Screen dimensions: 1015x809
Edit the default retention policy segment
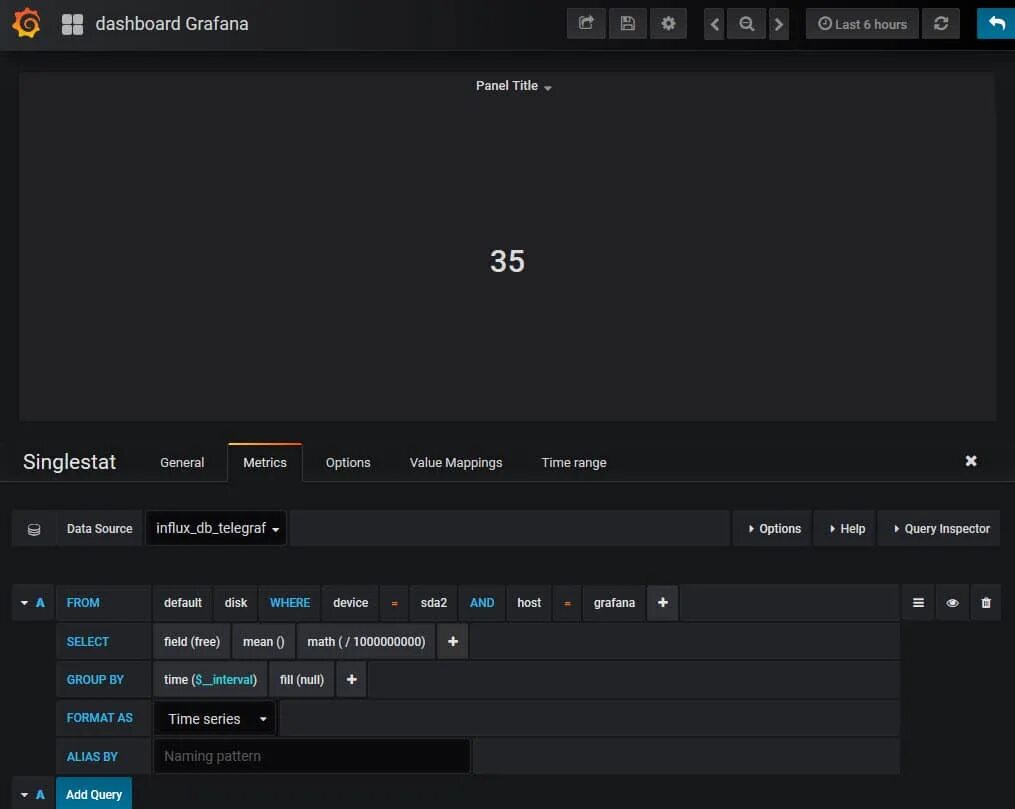183,603
